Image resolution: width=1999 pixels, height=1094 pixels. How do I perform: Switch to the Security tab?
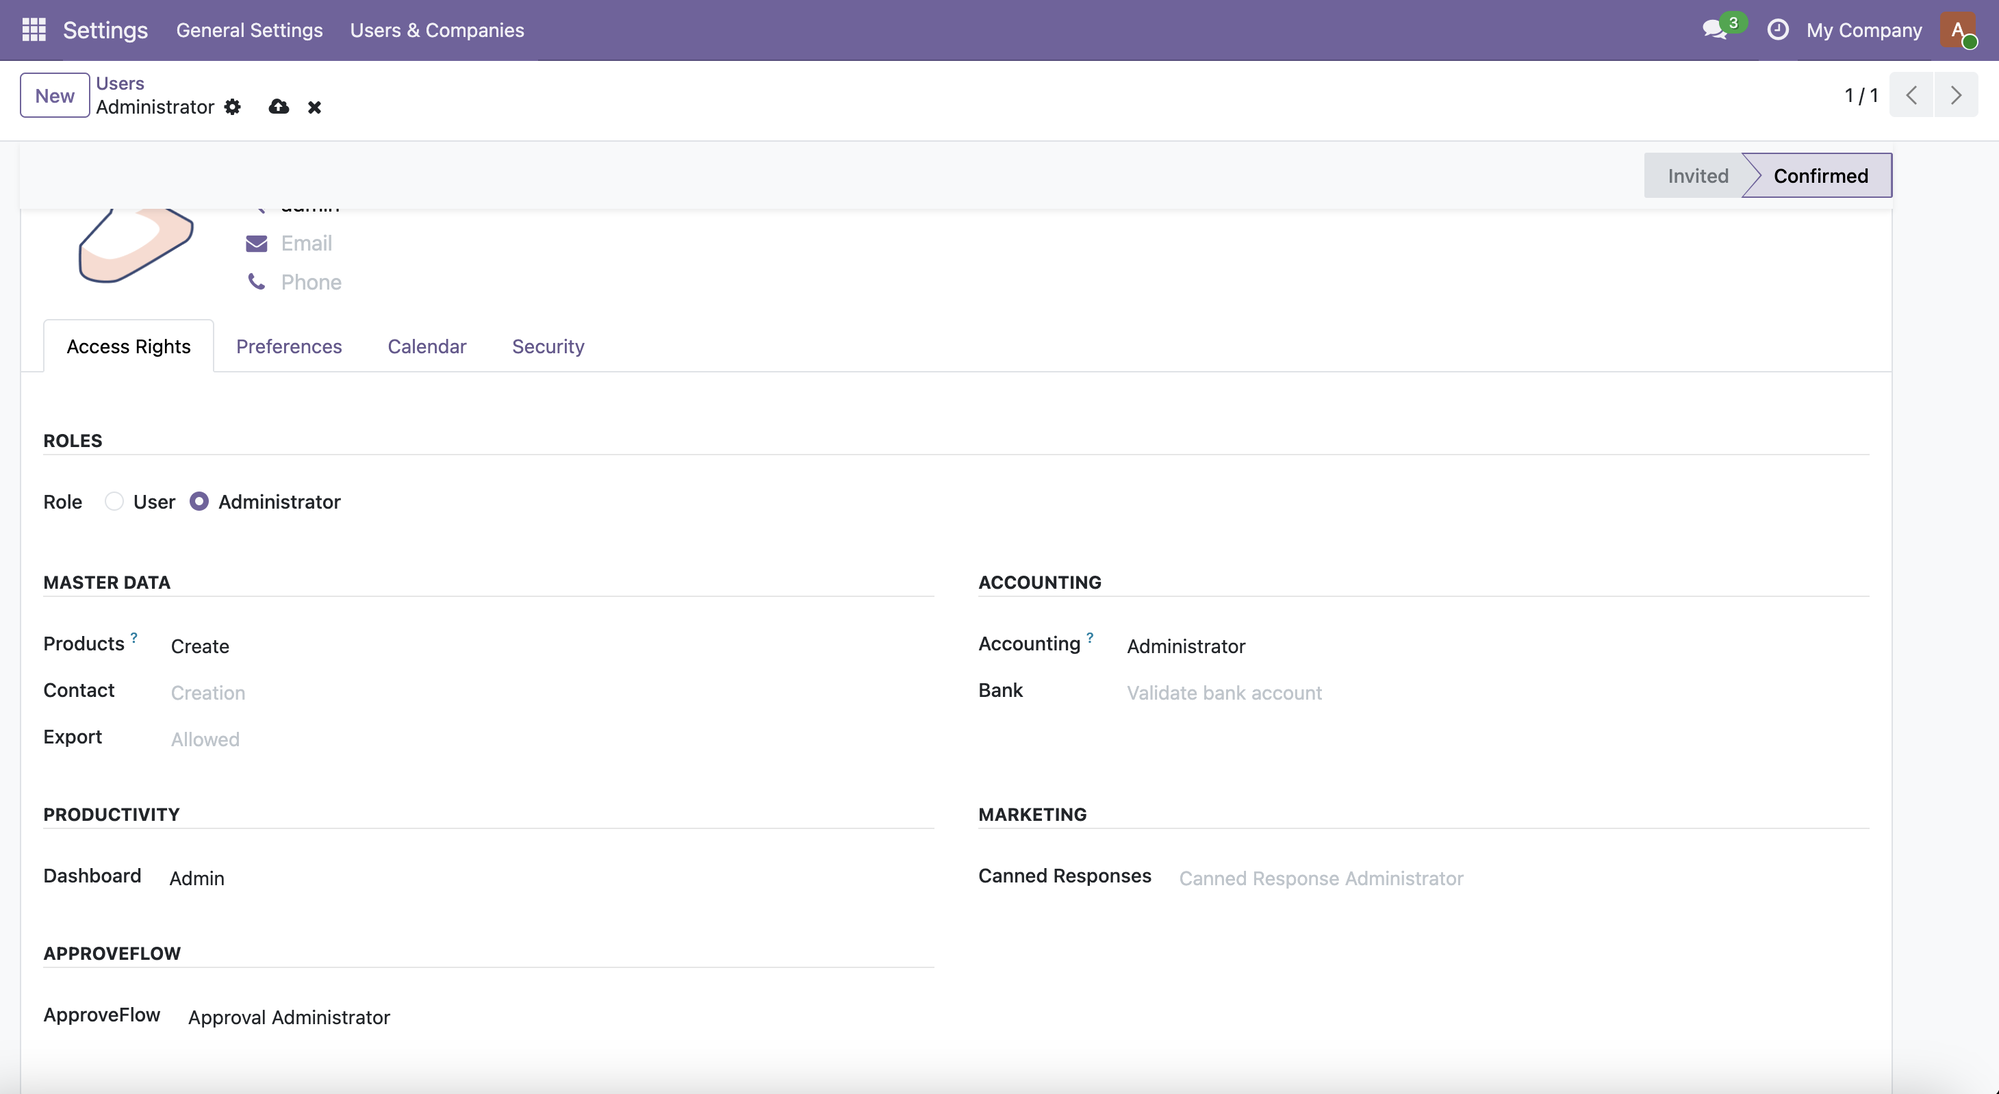tap(548, 346)
